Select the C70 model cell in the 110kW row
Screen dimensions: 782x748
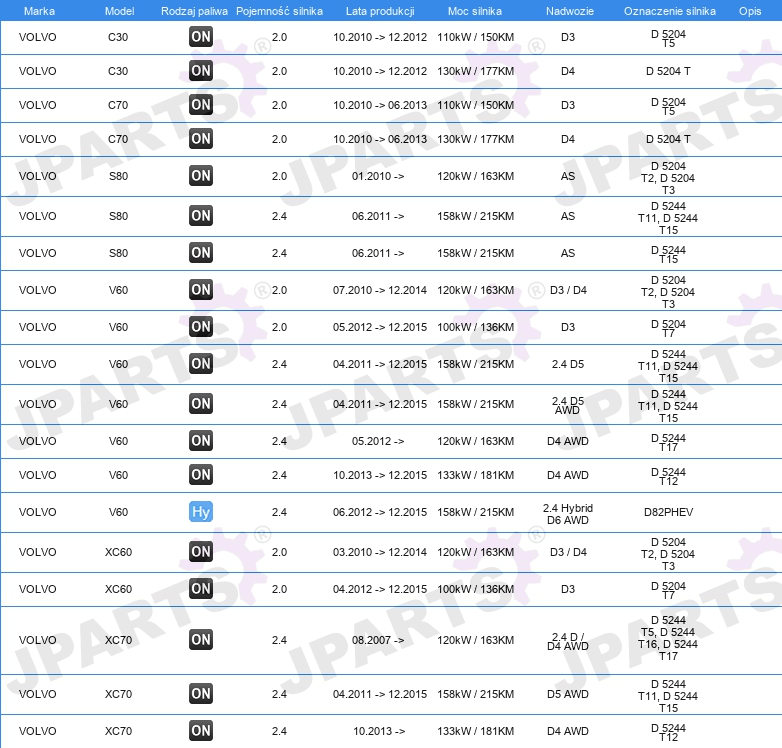tap(118, 105)
